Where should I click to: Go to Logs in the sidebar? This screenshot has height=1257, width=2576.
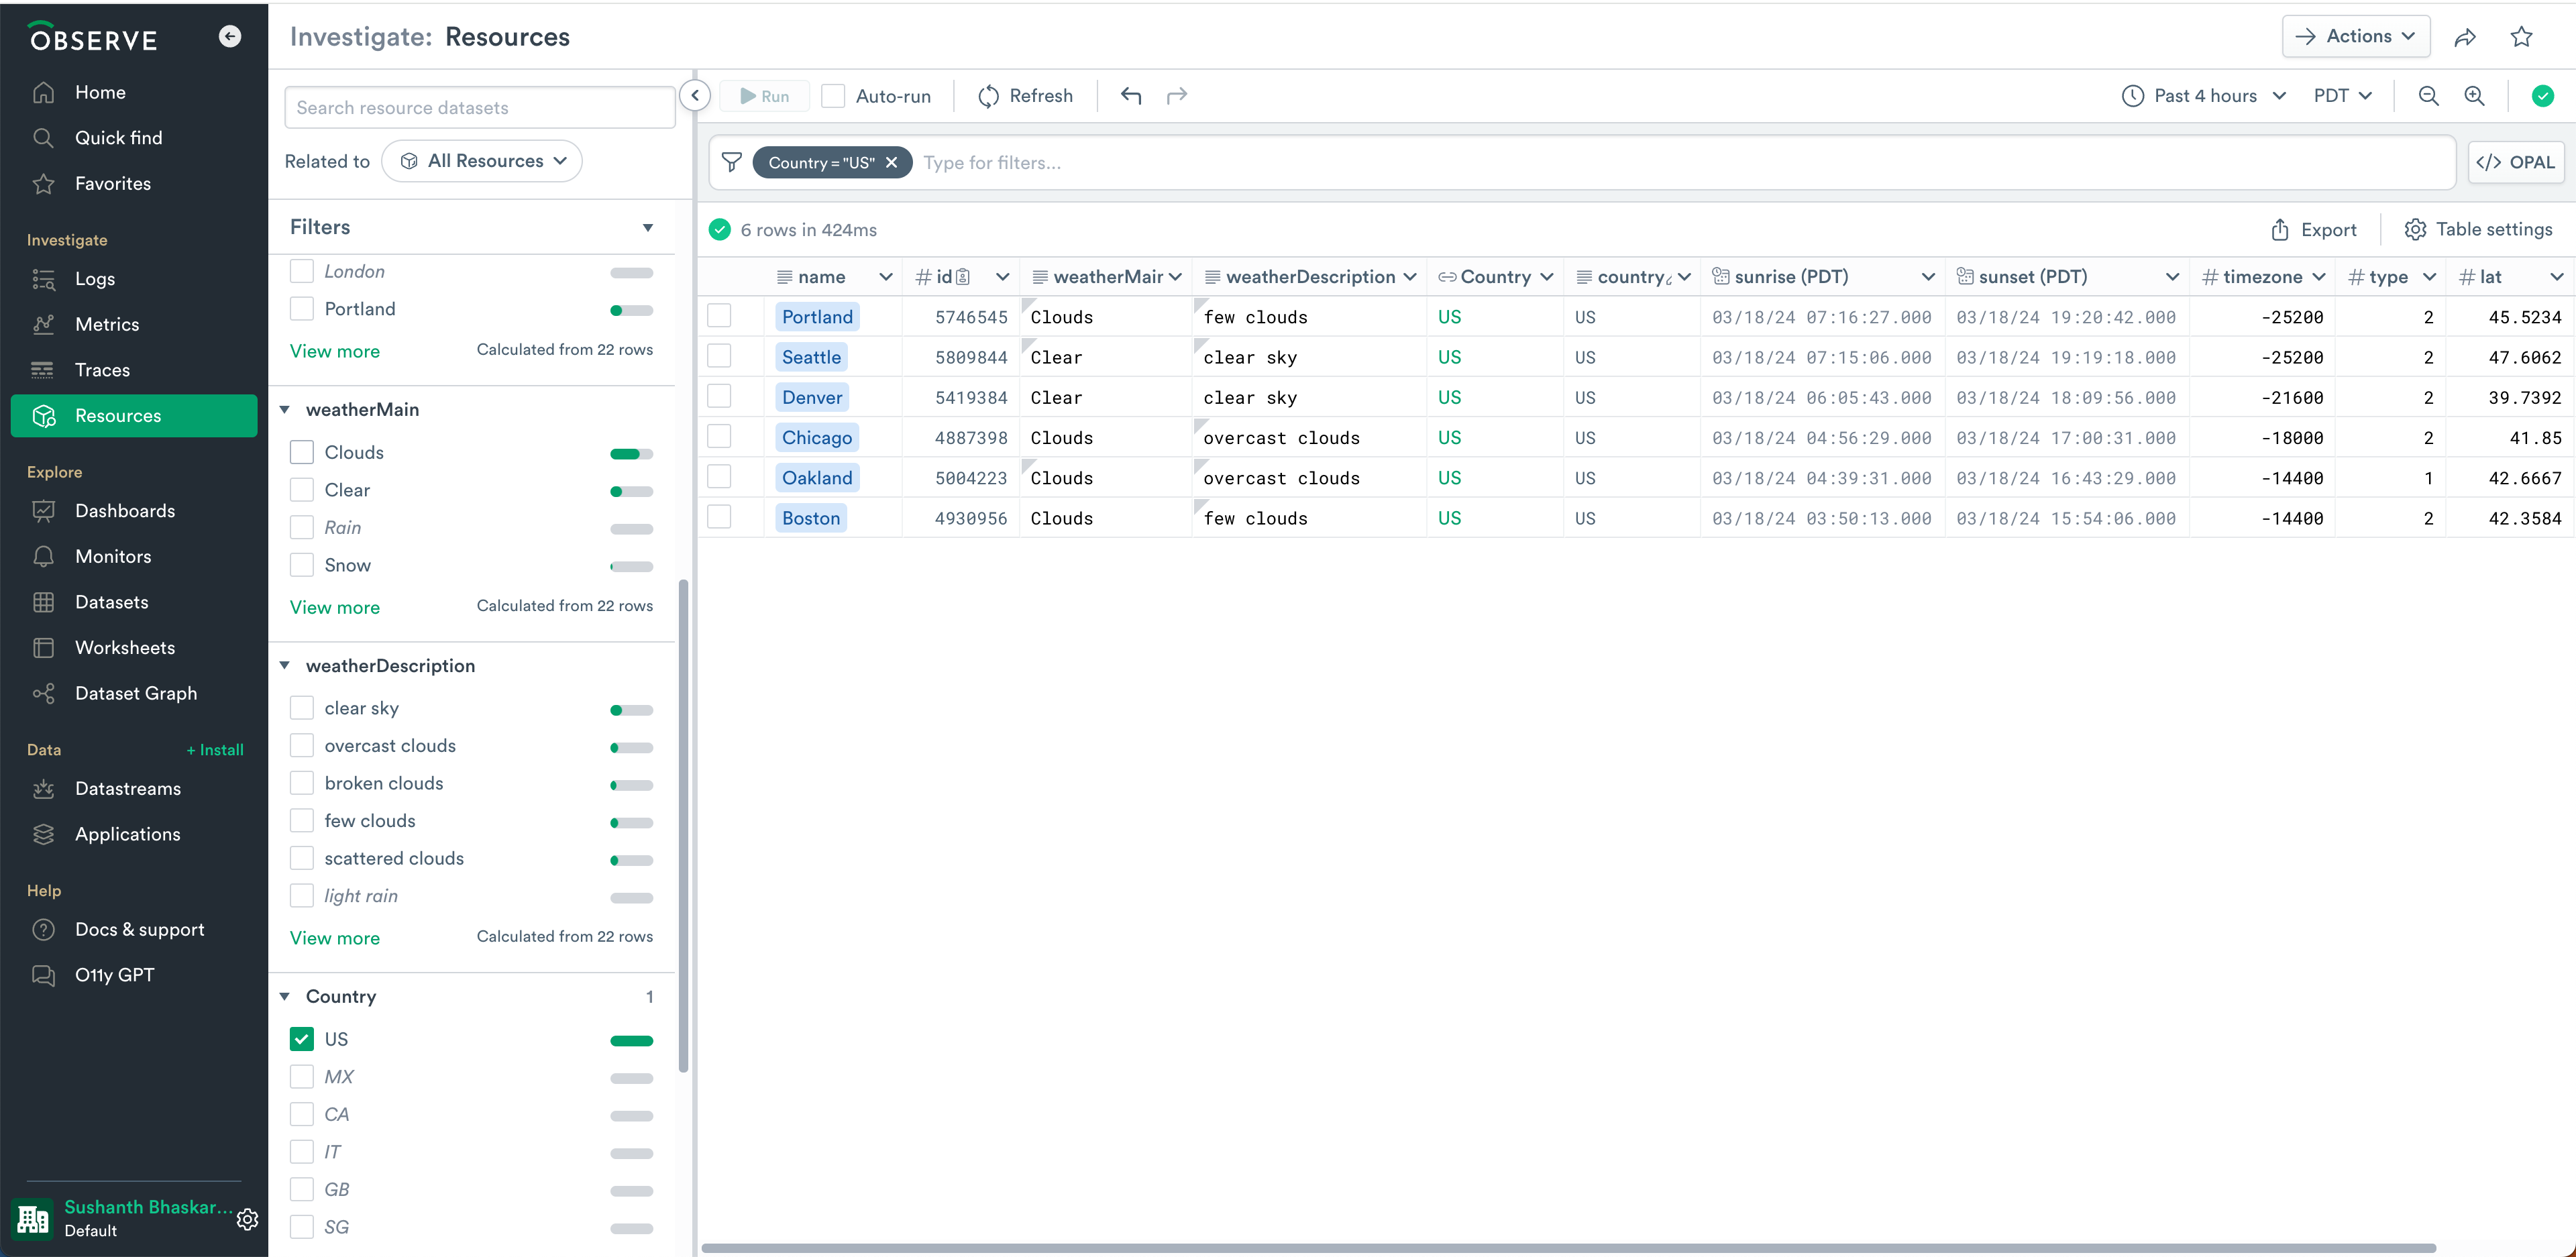click(95, 279)
